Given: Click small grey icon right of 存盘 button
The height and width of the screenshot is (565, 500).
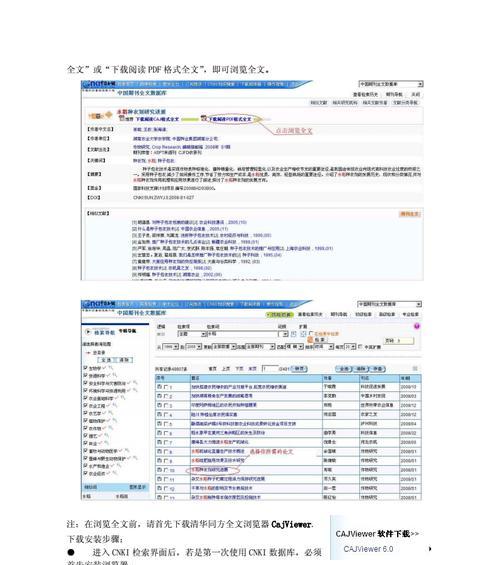Looking at the screenshot, I should pyautogui.click(x=415, y=369).
